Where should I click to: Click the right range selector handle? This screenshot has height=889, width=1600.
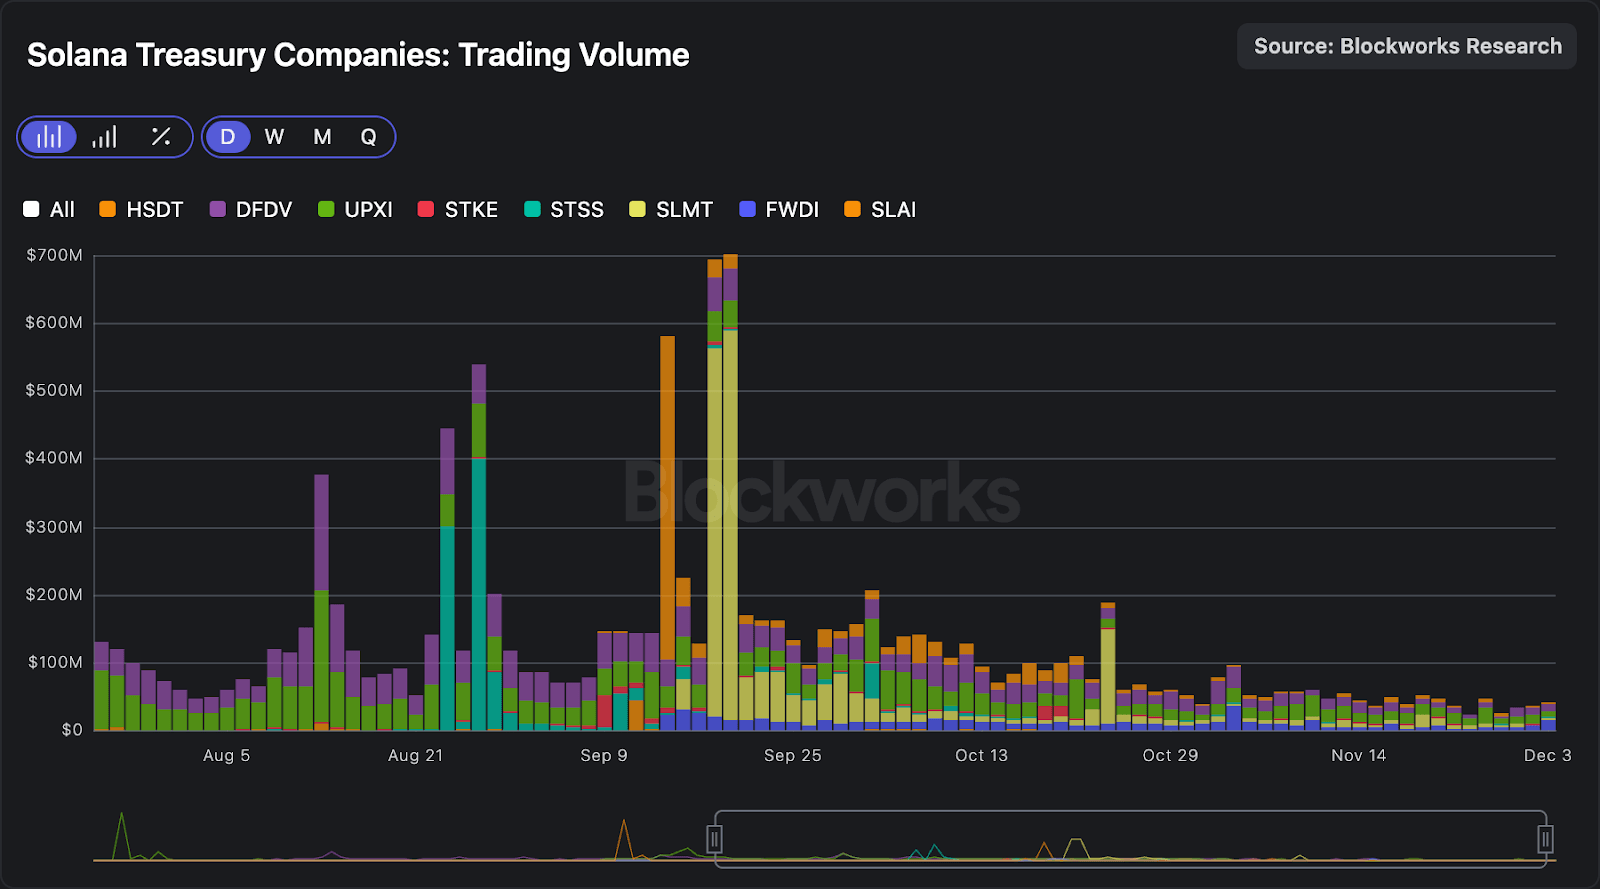1545,838
